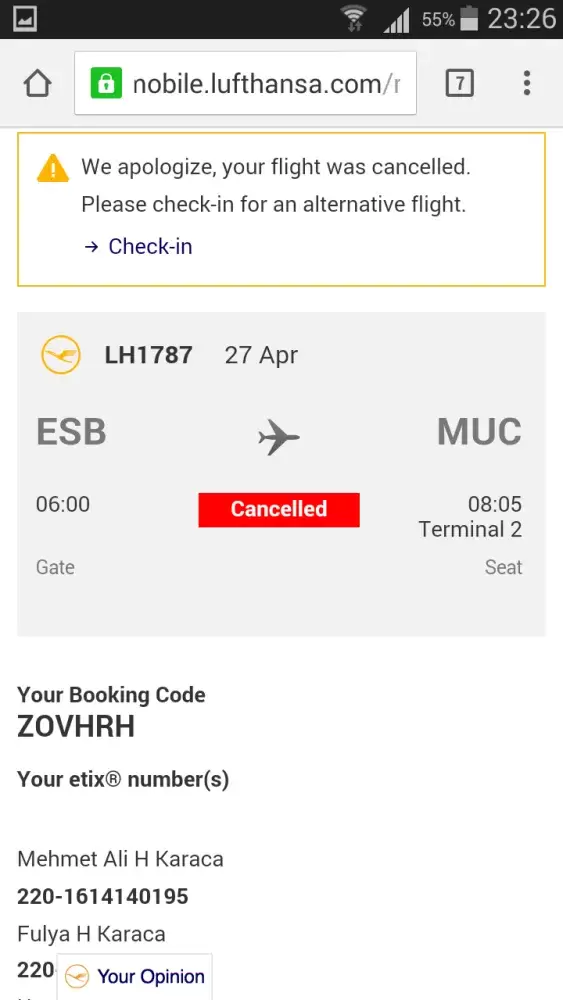Tap the battery indicator in status bar

(x=469, y=18)
